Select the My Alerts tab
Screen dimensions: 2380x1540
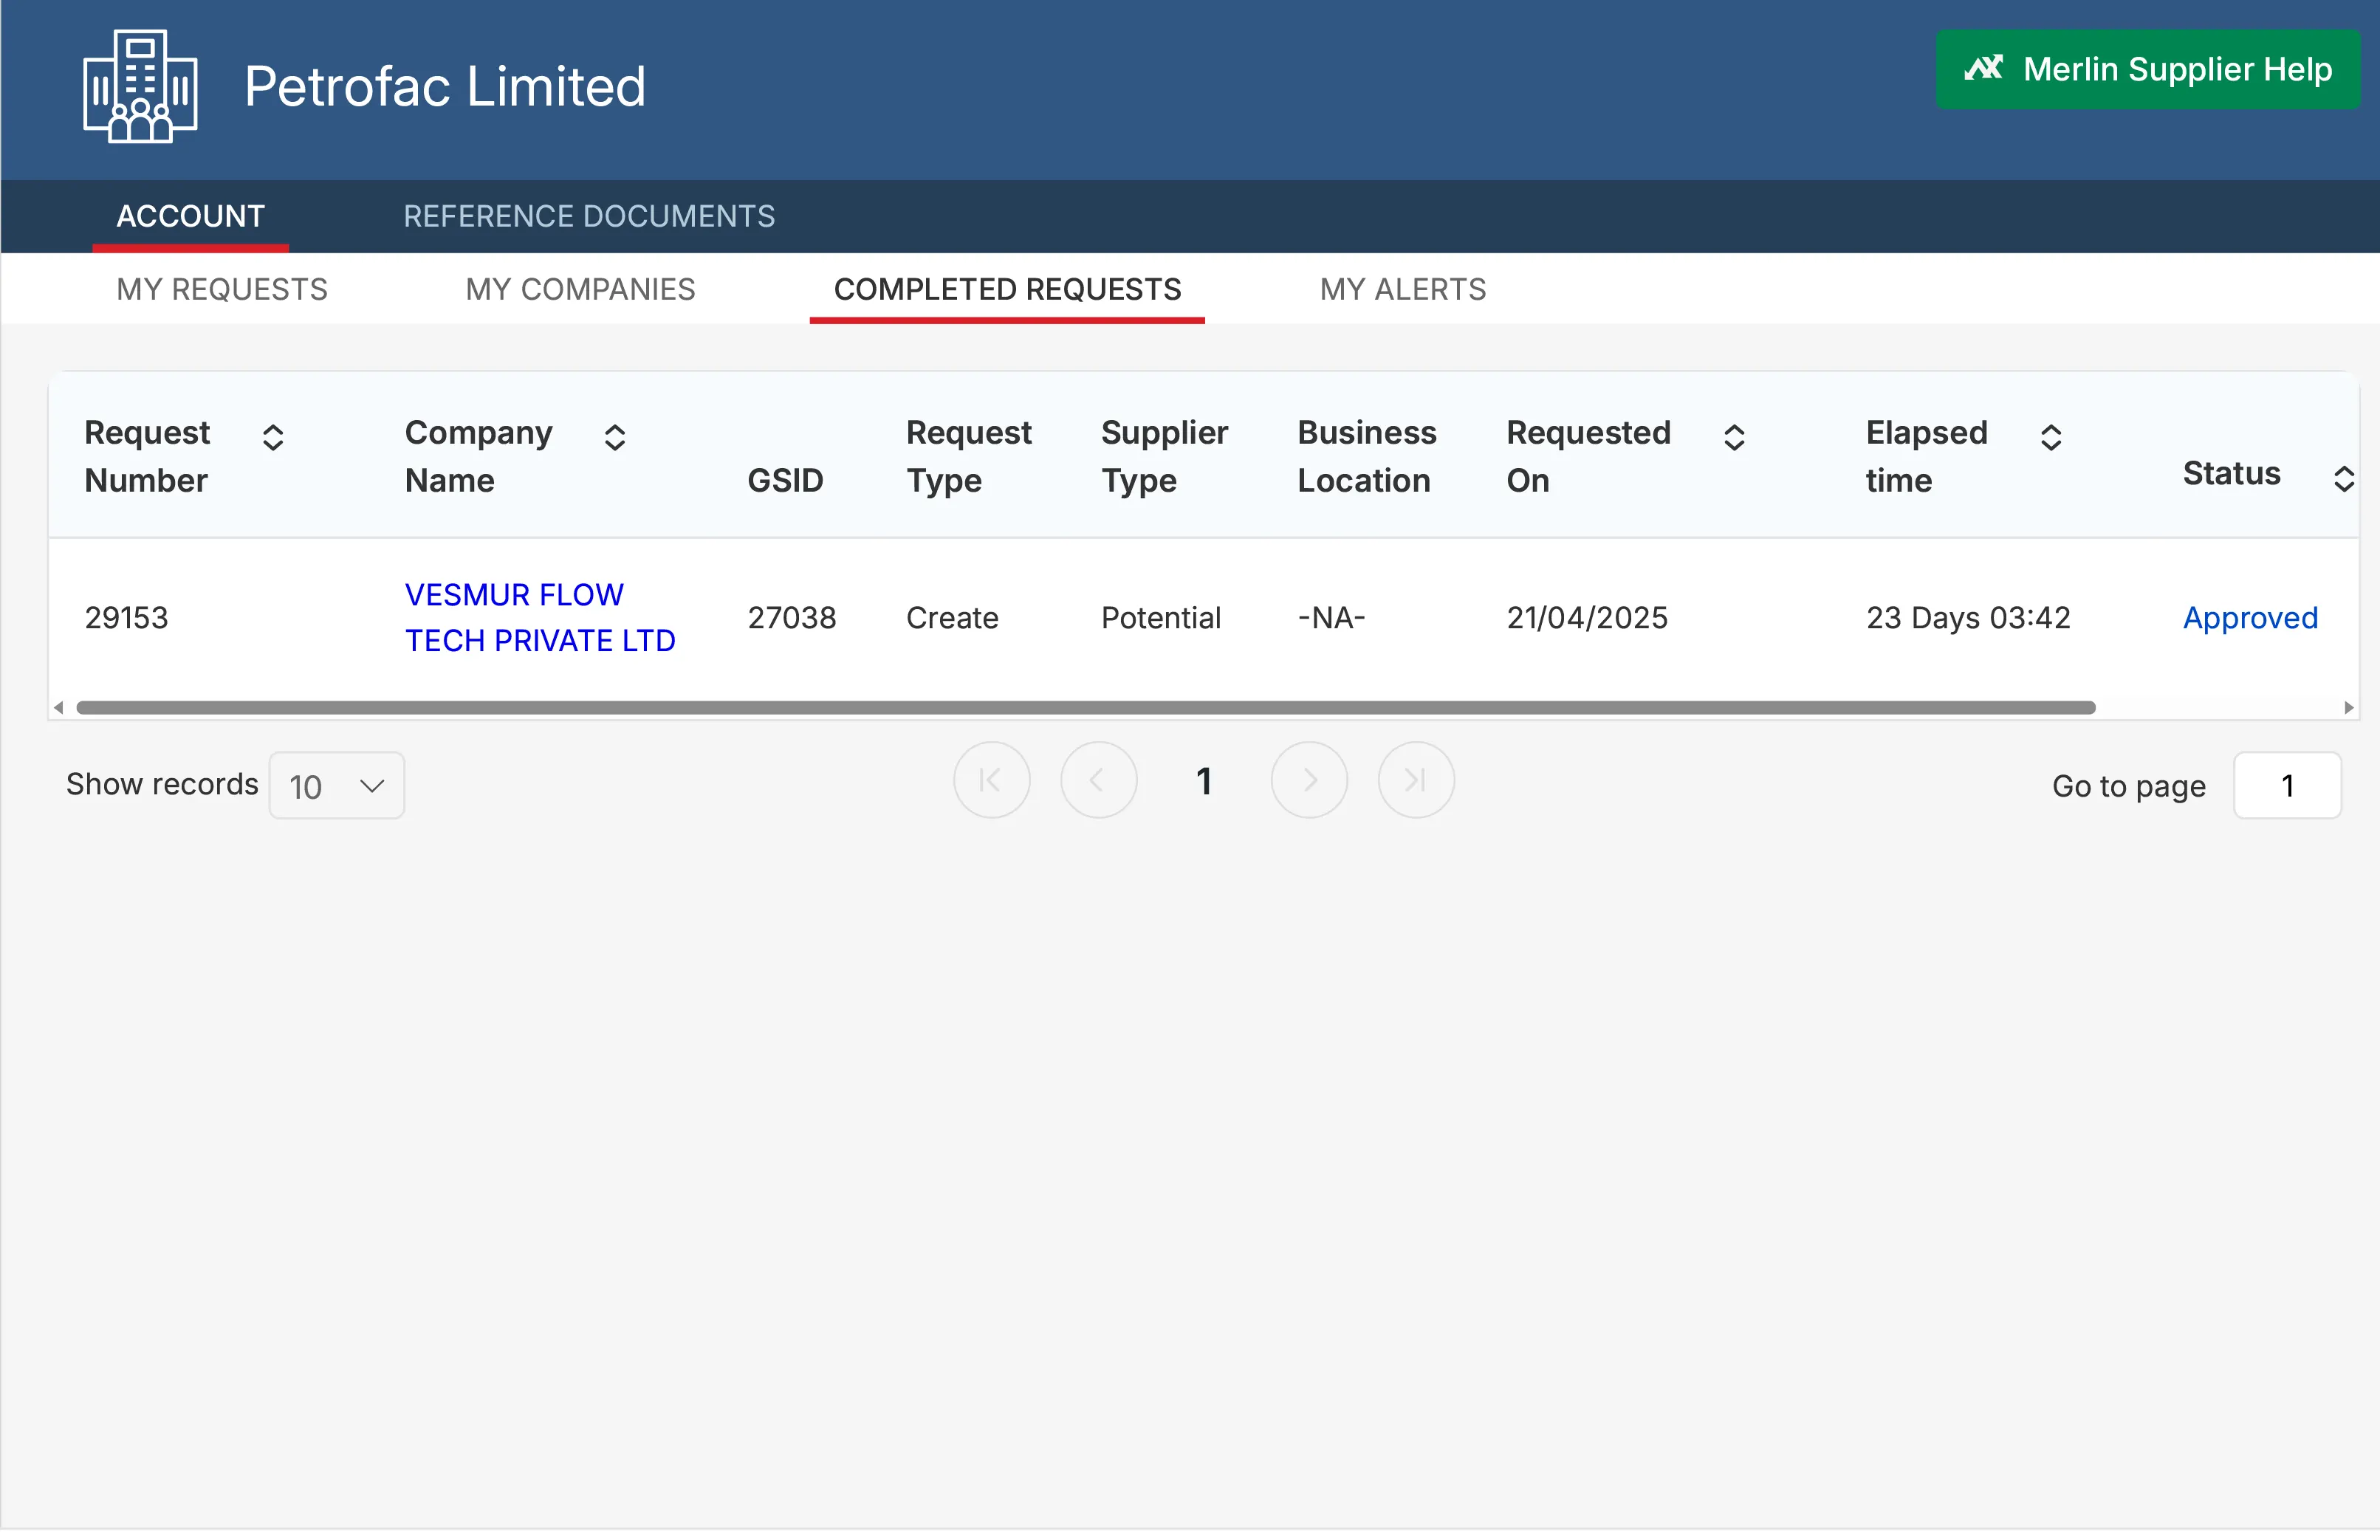(x=1402, y=289)
